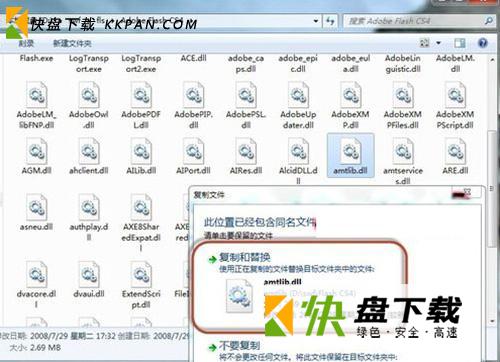The height and width of the screenshot is (362, 500).
Task: Click the search magnifier icon
Action: (488, 21)
